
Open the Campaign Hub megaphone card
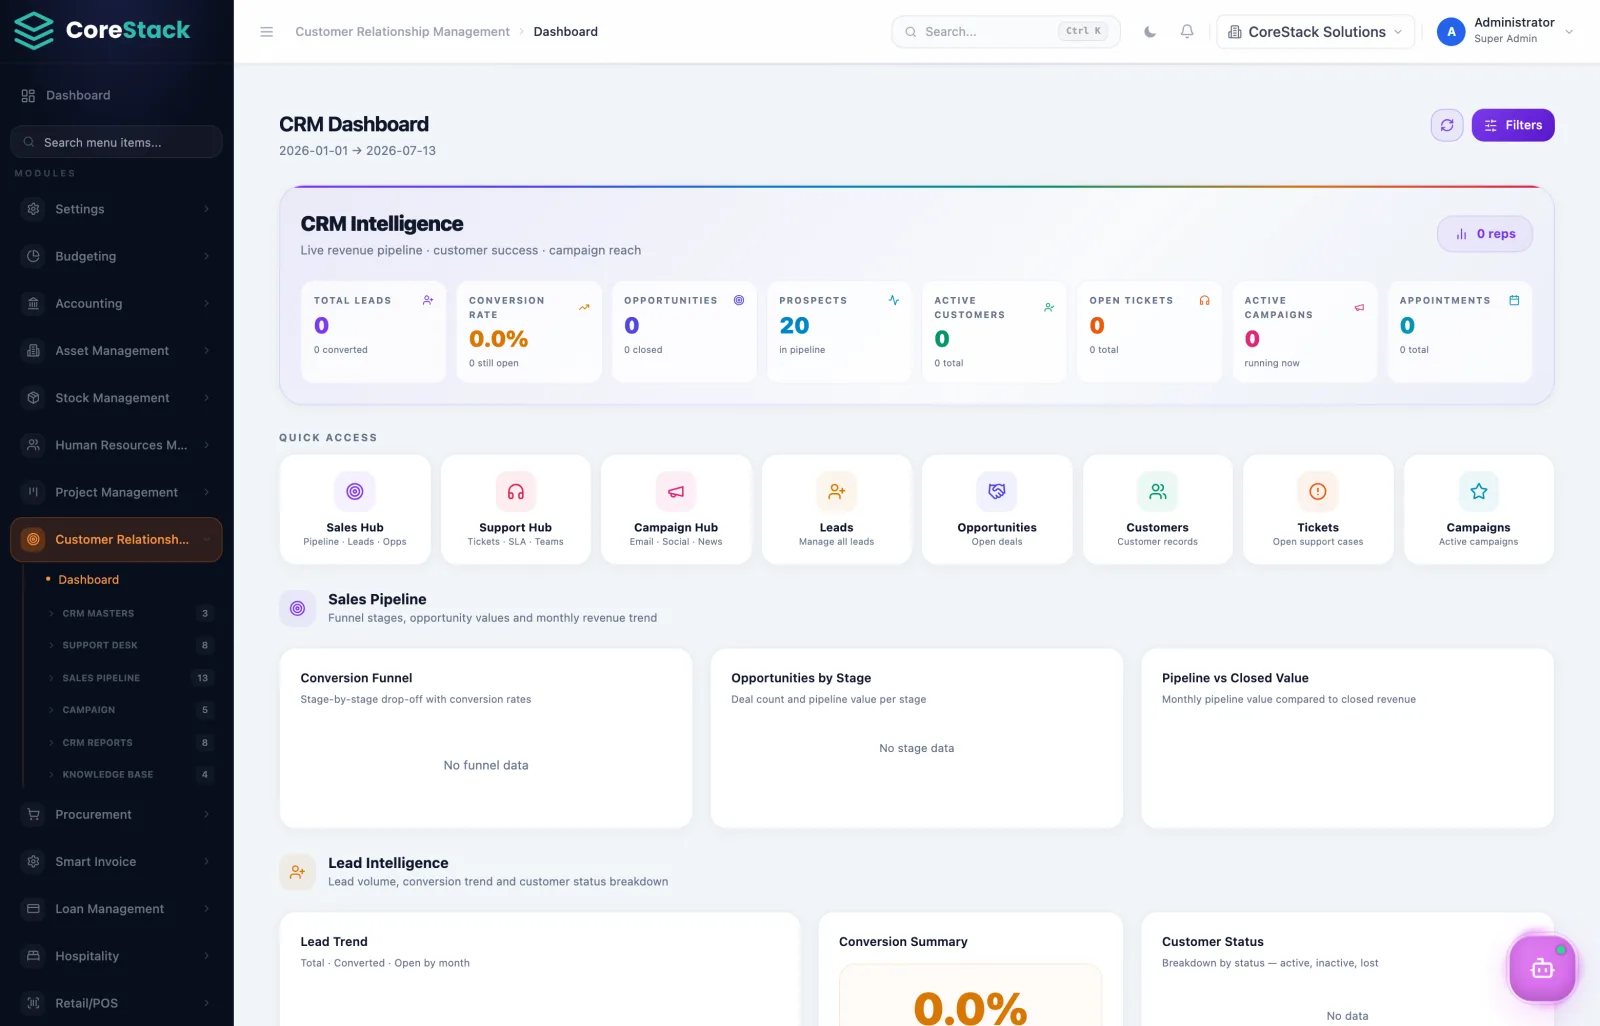coord(676,510)
